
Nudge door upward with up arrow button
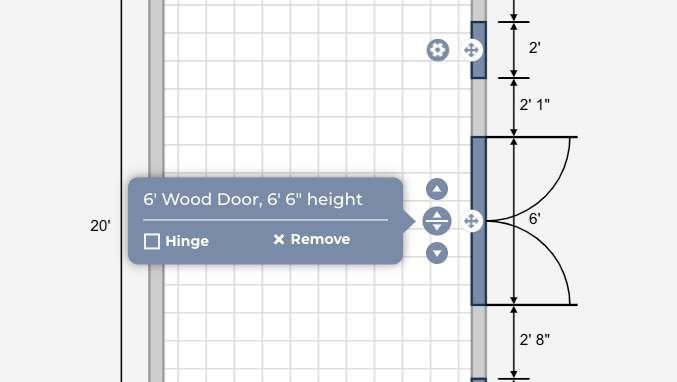437,189
